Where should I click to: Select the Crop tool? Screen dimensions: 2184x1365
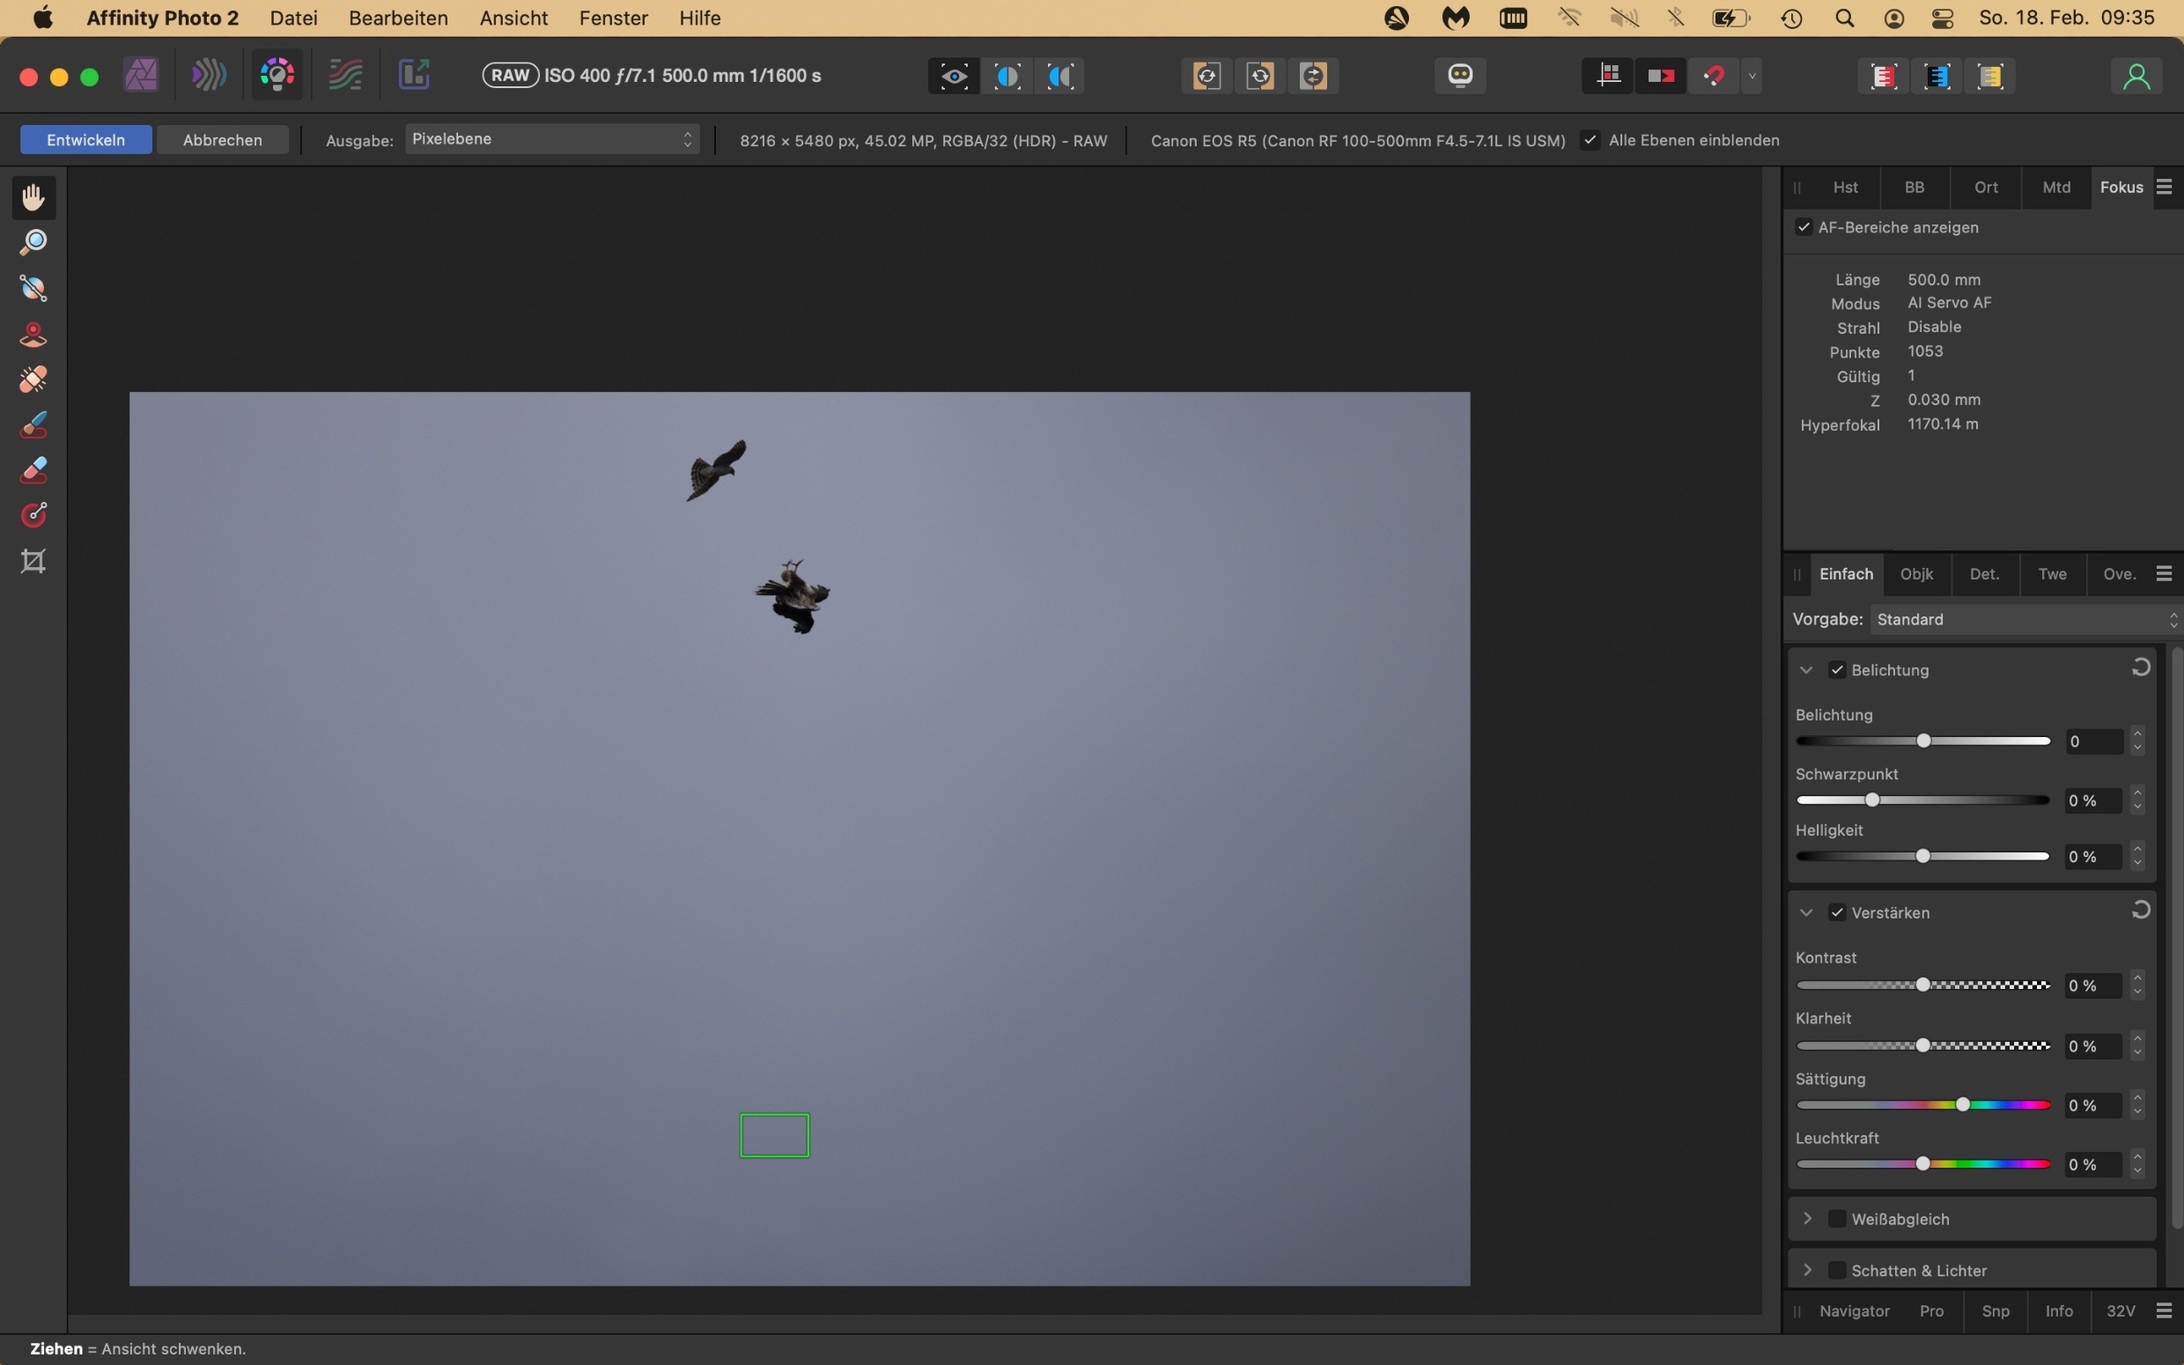pyautogui.click(x=33, y=561)
